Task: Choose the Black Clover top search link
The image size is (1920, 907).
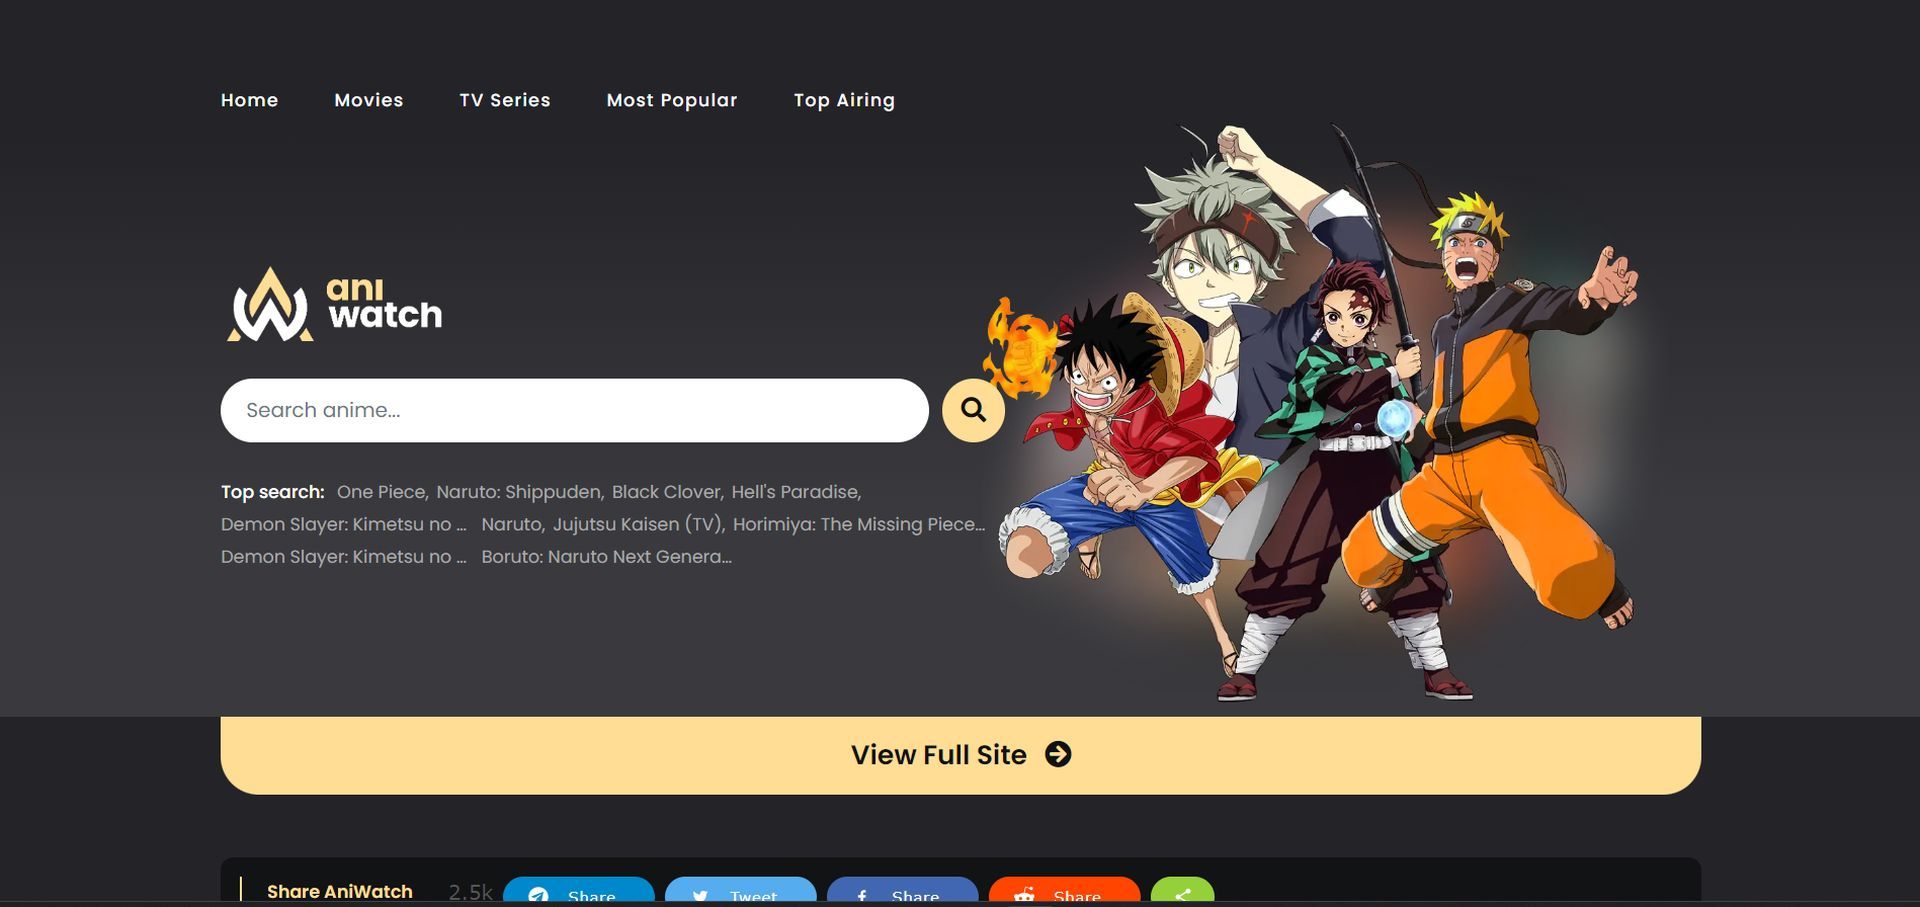Action: [x=666, y=492]
